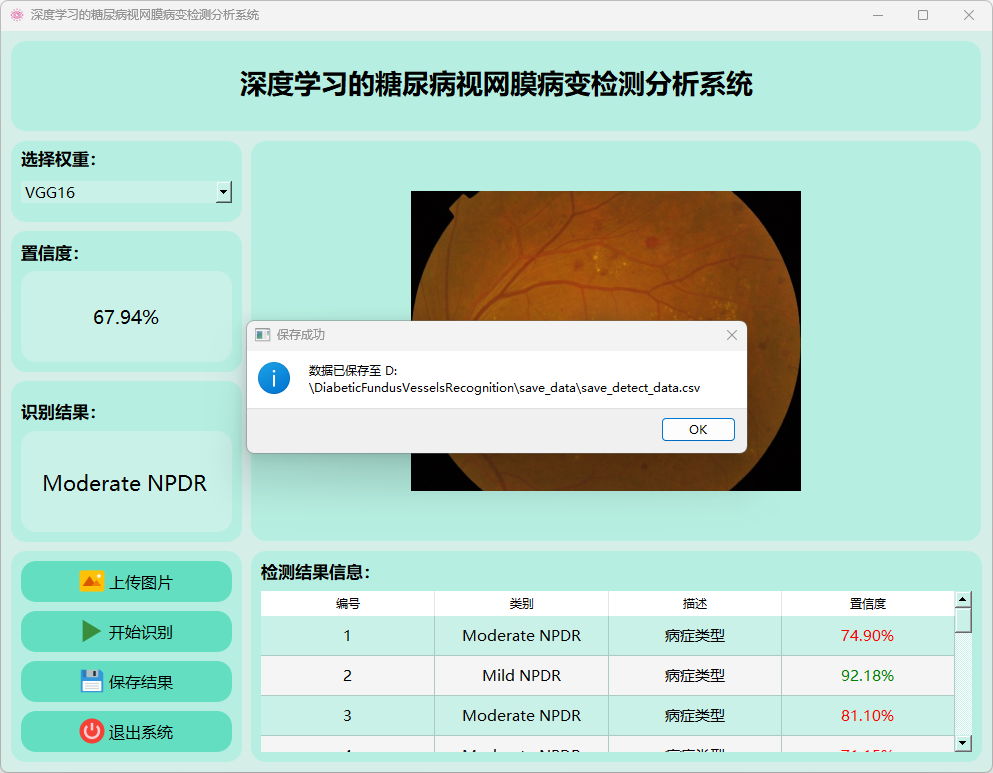Click the 置信度 column header
This screenshot has width=993, height=773.
867,604
